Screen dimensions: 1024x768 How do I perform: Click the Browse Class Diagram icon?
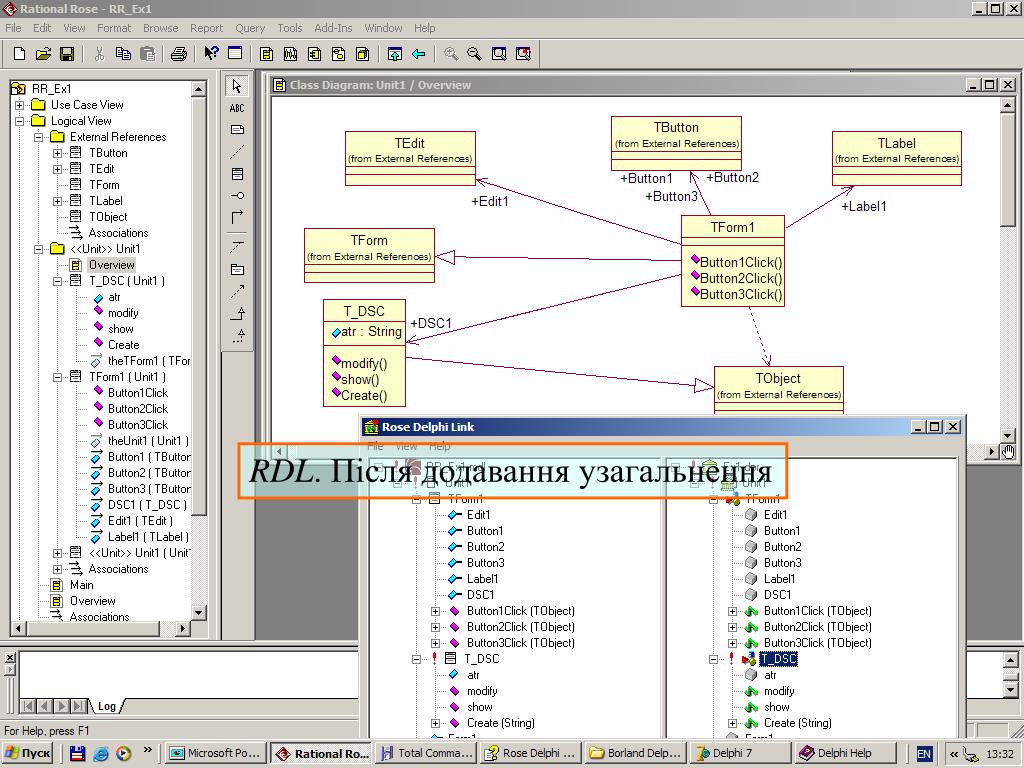[266, 54]
